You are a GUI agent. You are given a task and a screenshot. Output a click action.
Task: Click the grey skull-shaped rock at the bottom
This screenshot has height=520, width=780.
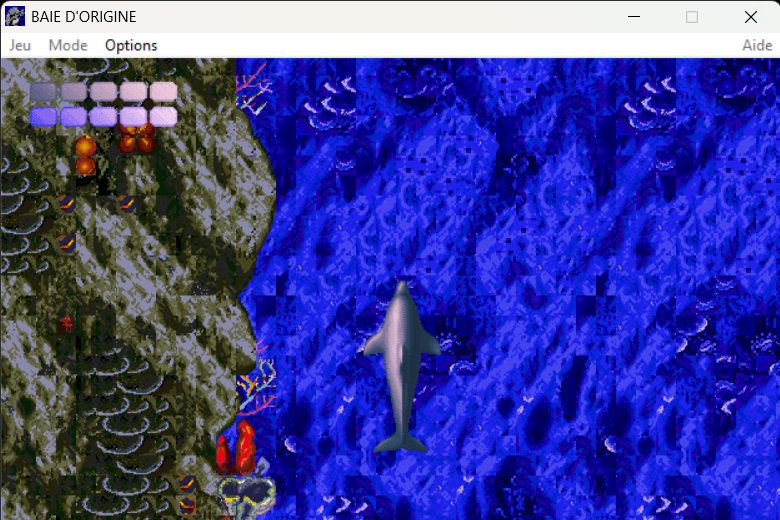click(x=247, y=495)
